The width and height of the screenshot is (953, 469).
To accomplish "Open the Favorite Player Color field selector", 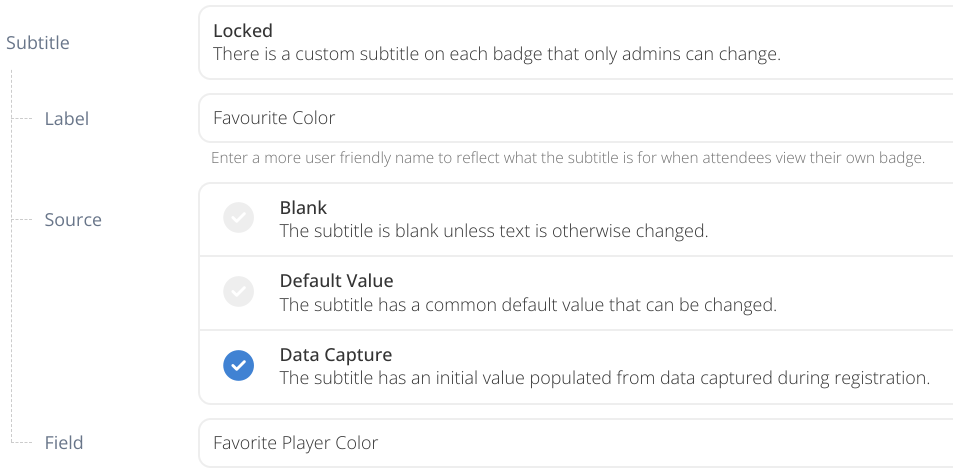I will (575, 442).
